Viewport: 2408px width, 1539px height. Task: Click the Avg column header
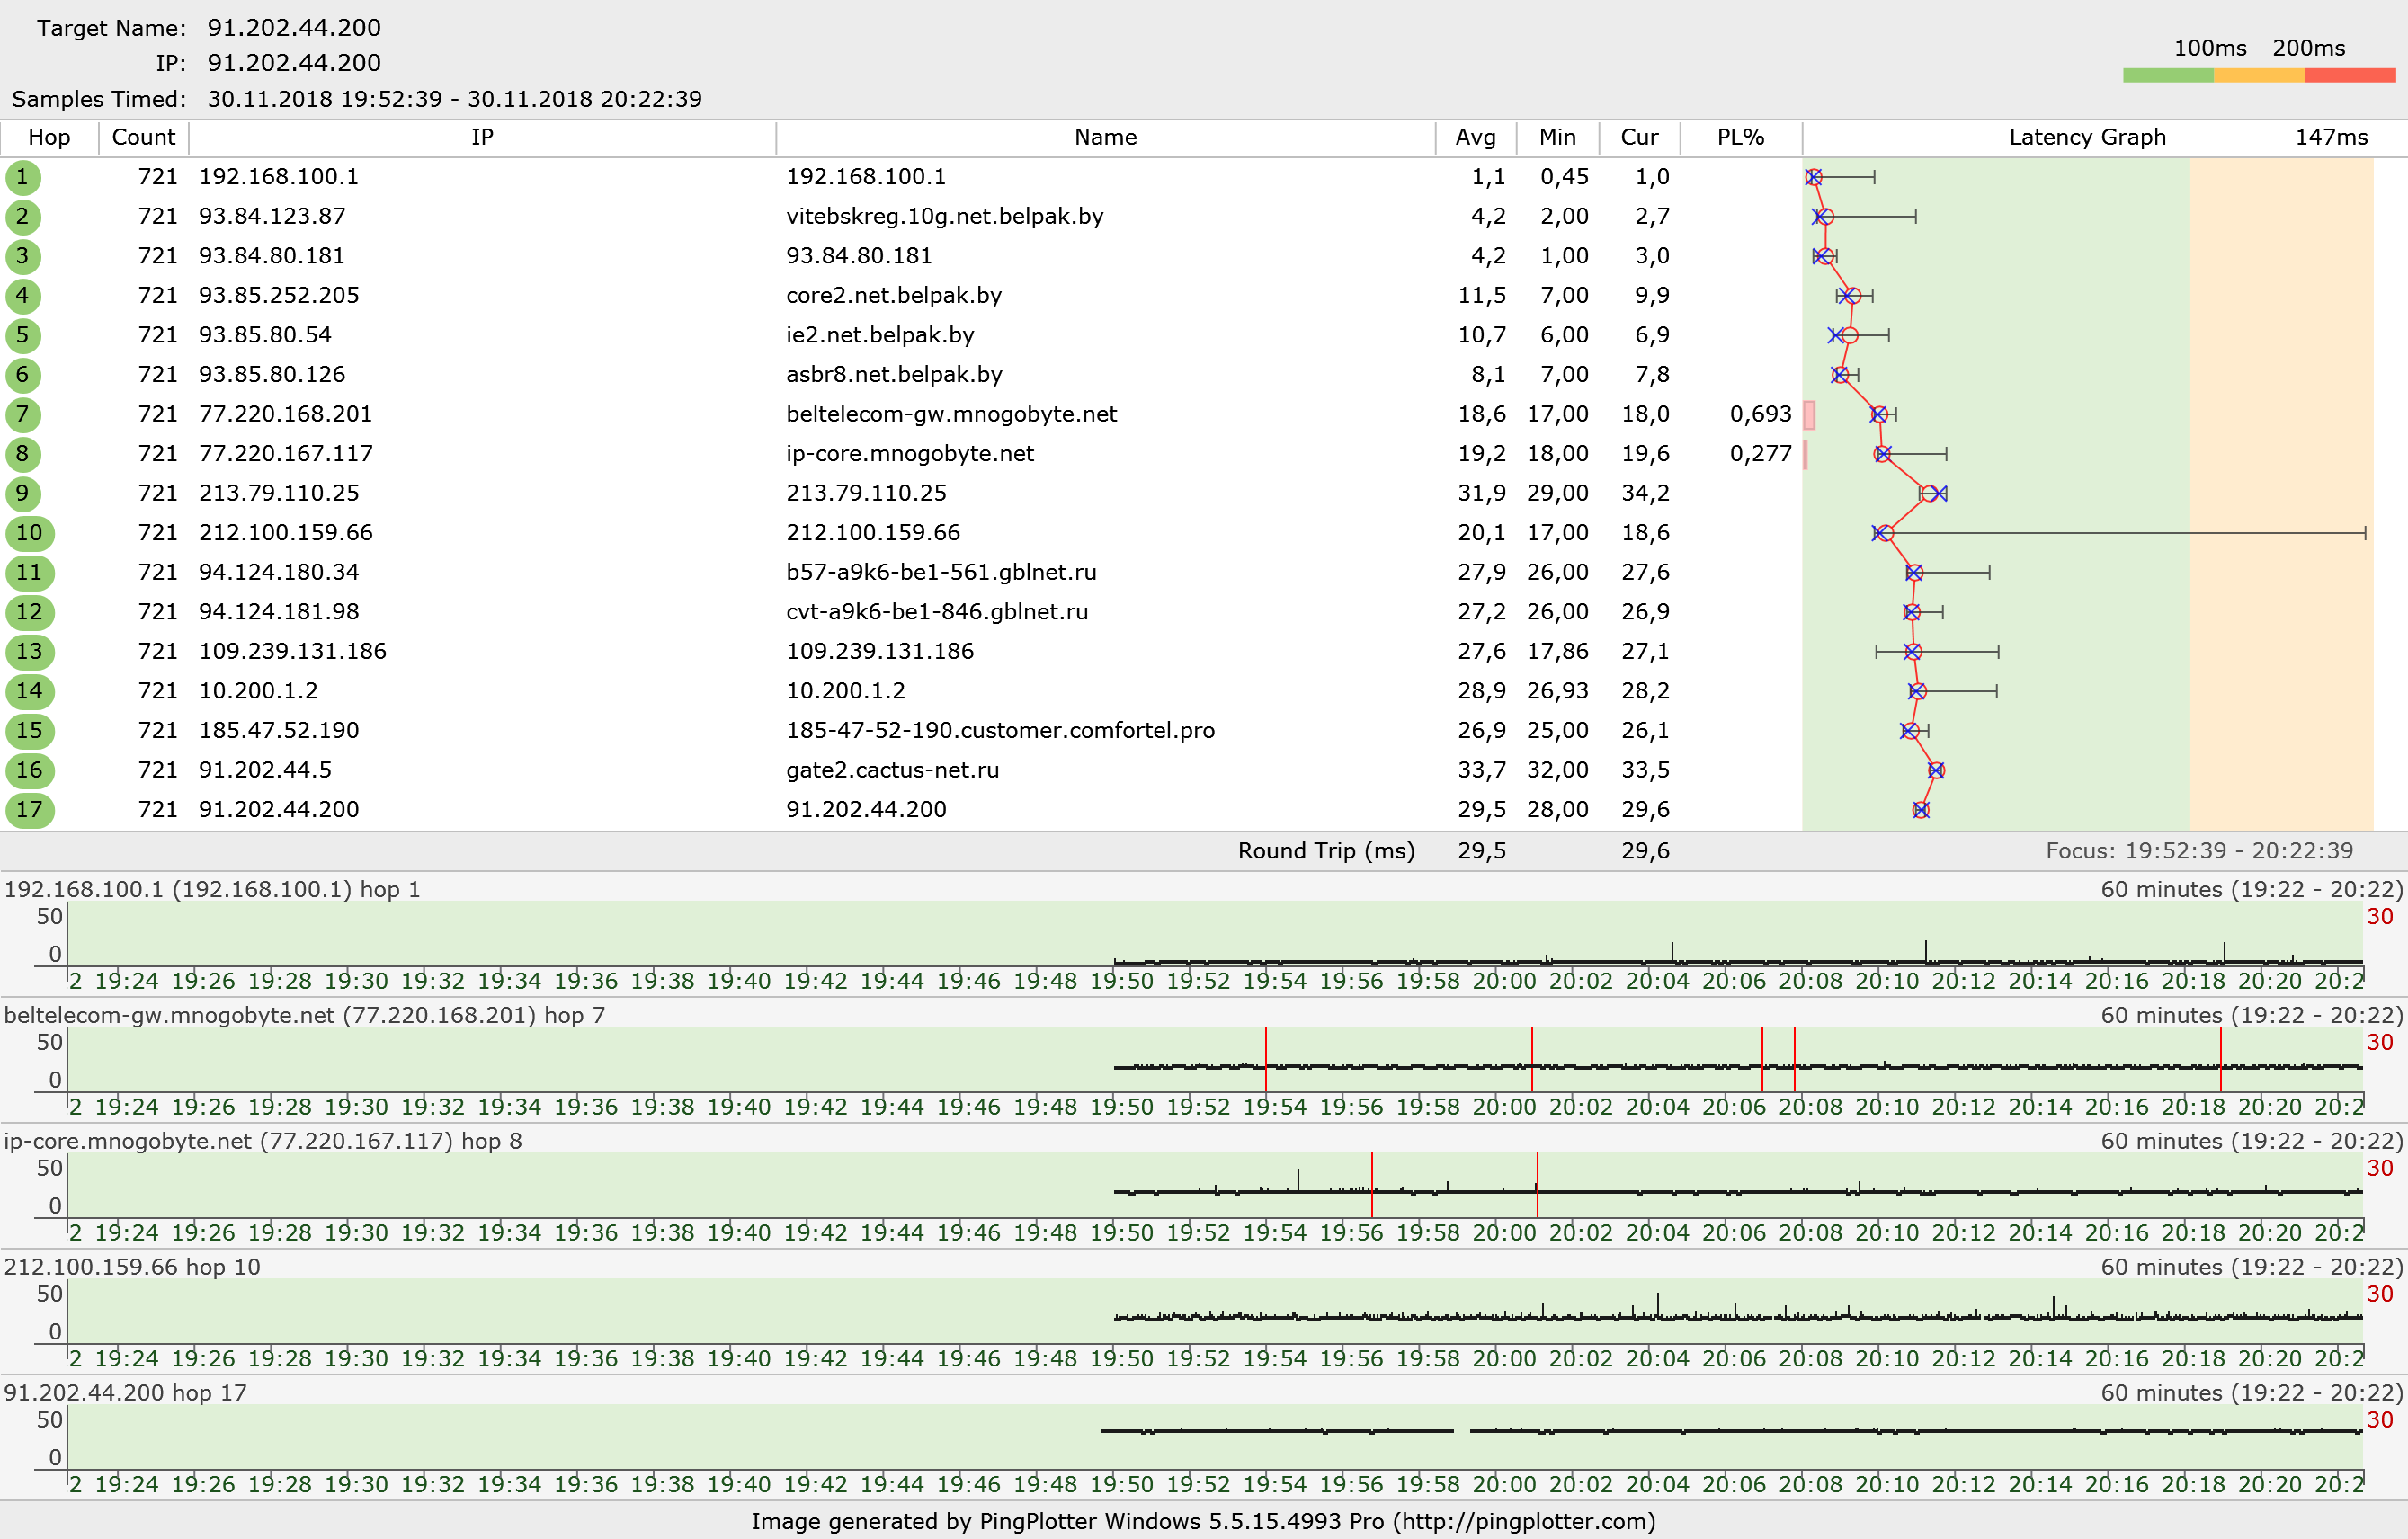click(1476, 137)
